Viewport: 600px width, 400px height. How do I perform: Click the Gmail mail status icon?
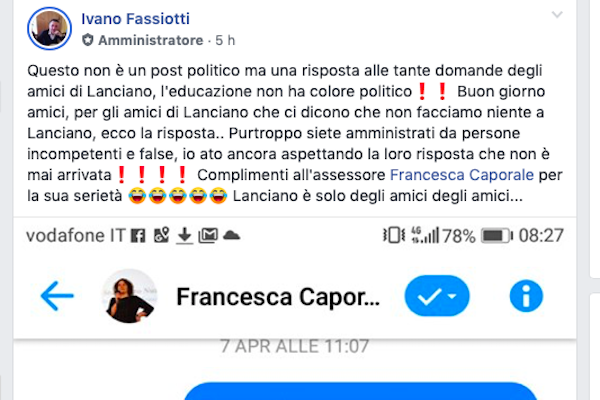[208, 236]
